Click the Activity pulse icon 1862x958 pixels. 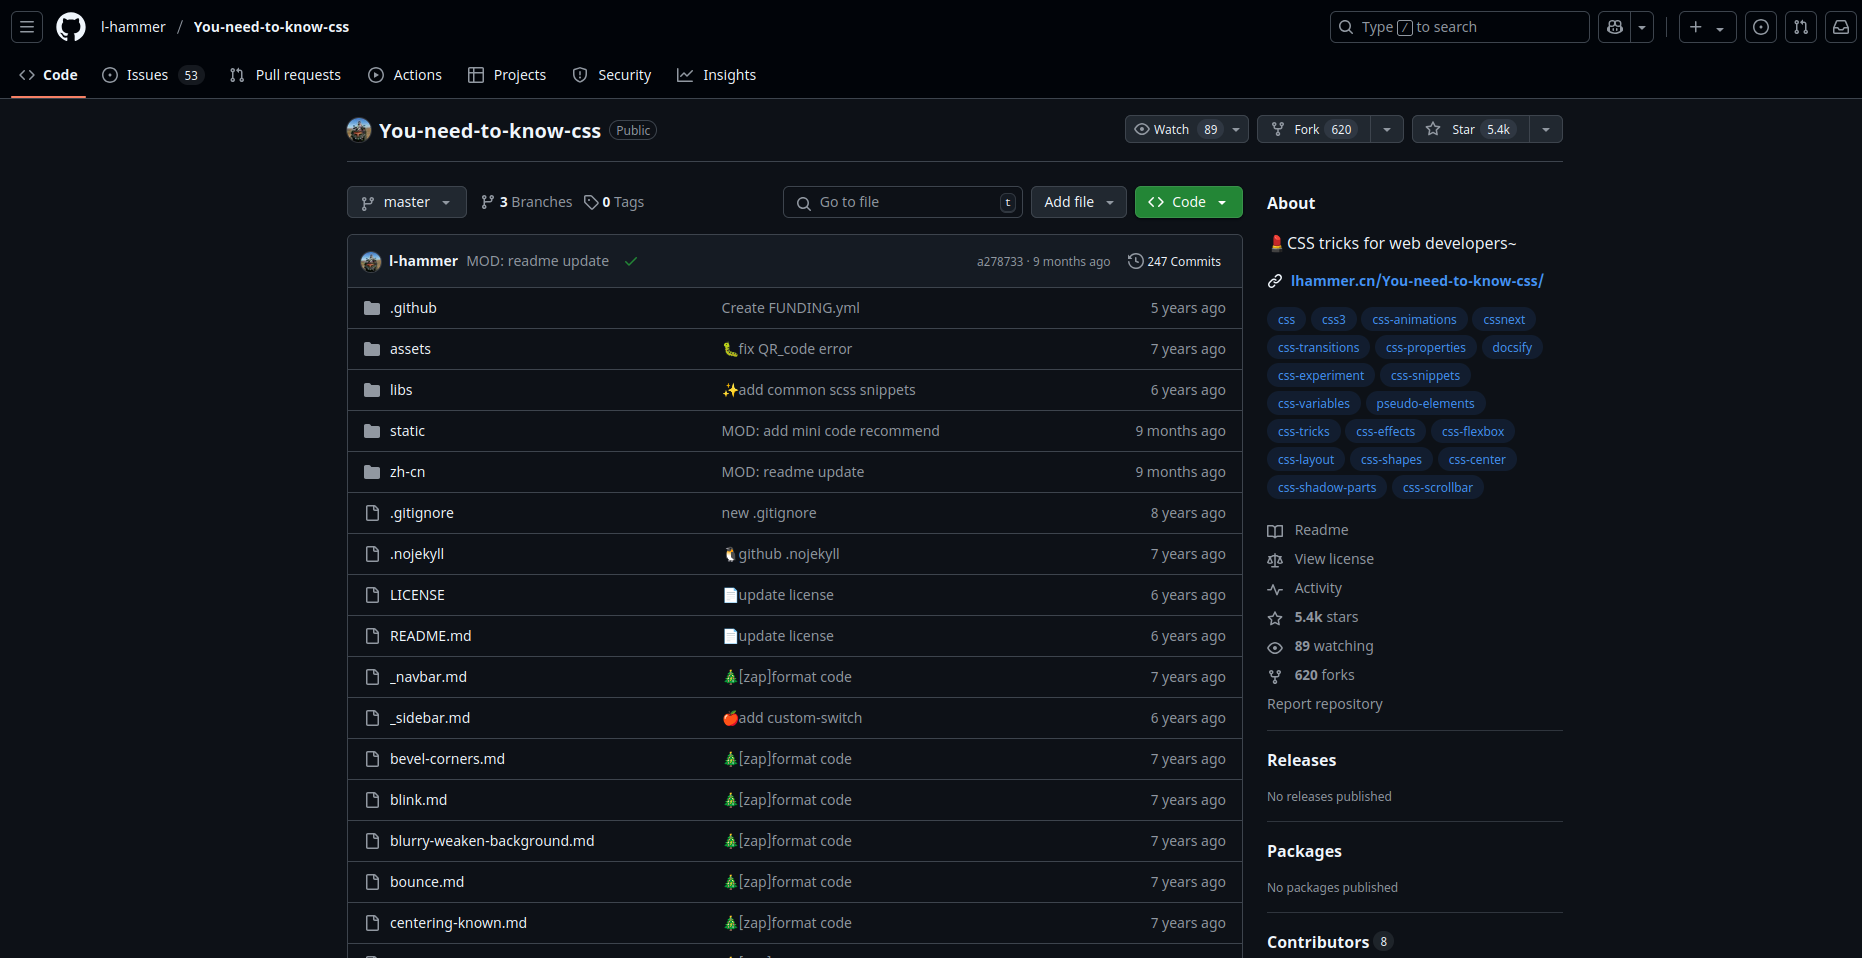pos(1275,589)
